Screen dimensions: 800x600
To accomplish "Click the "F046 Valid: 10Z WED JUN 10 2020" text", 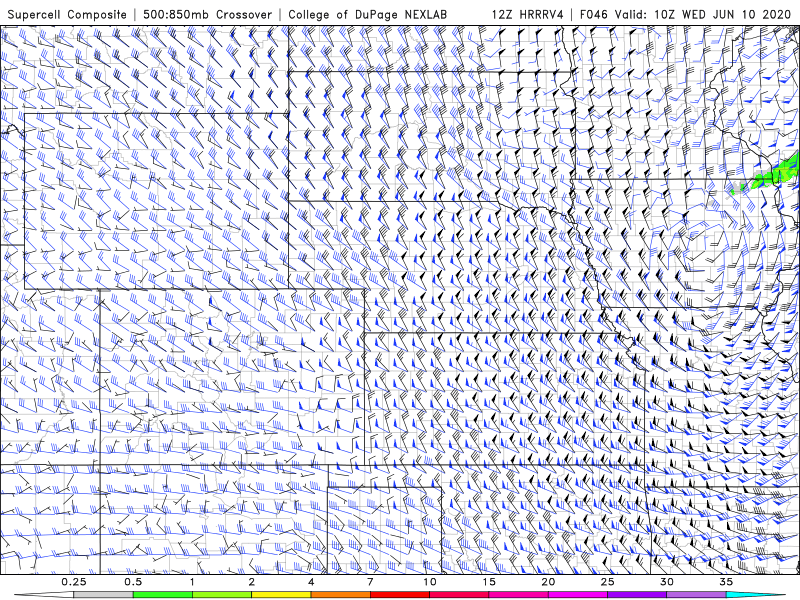I will tap(685, 14).
